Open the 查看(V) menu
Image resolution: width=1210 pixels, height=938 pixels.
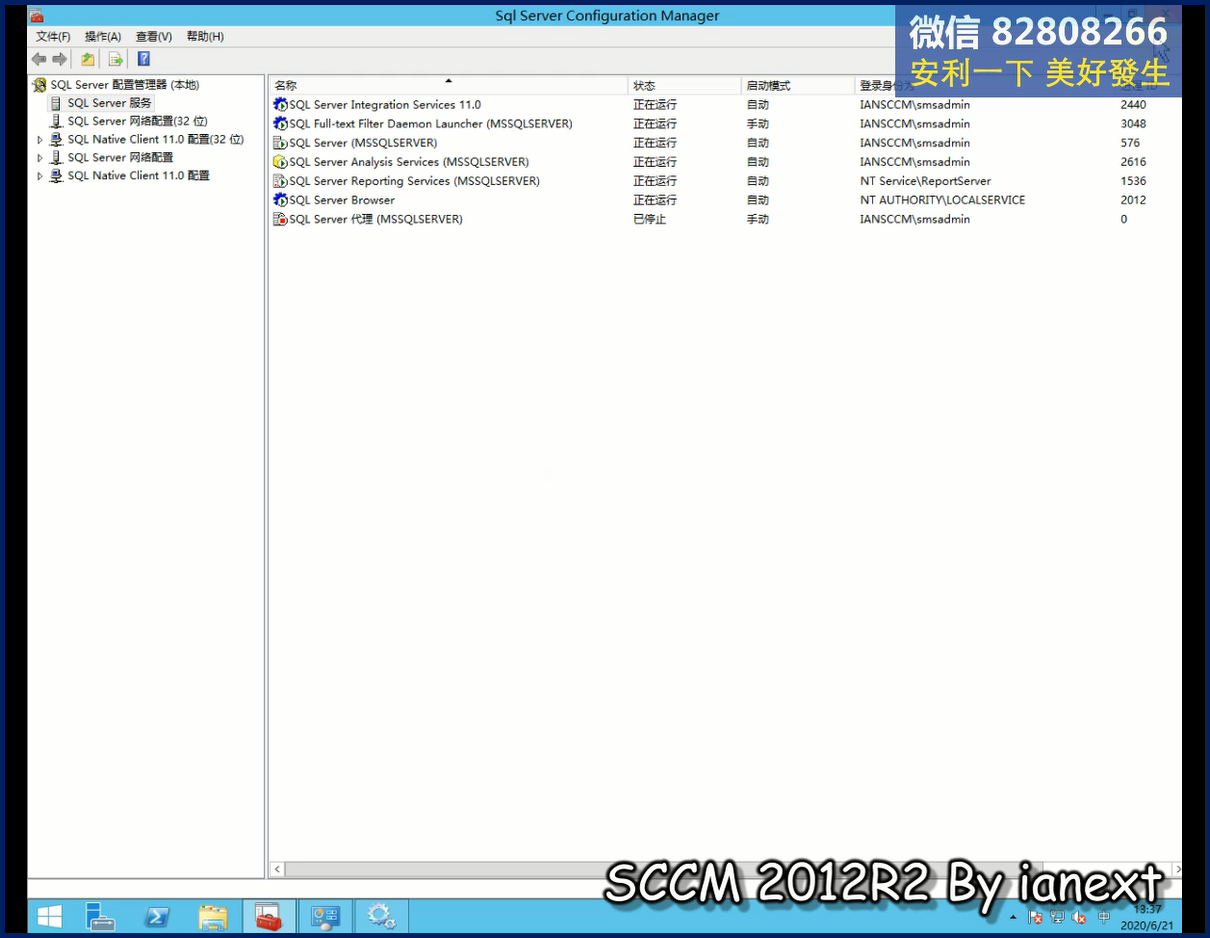point(154,36)
